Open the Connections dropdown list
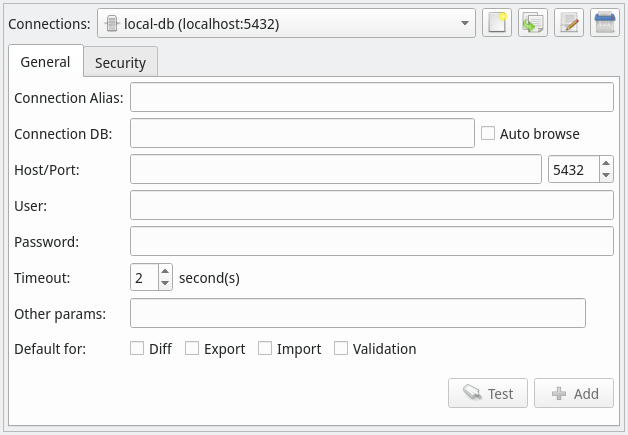628x435 pixels. tap(286, 23)
